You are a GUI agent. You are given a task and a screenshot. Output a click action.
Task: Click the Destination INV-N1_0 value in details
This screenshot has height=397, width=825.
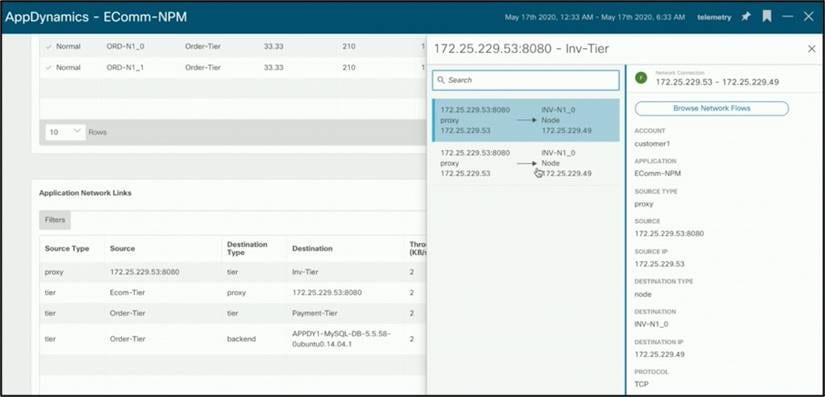pos(651,324)
